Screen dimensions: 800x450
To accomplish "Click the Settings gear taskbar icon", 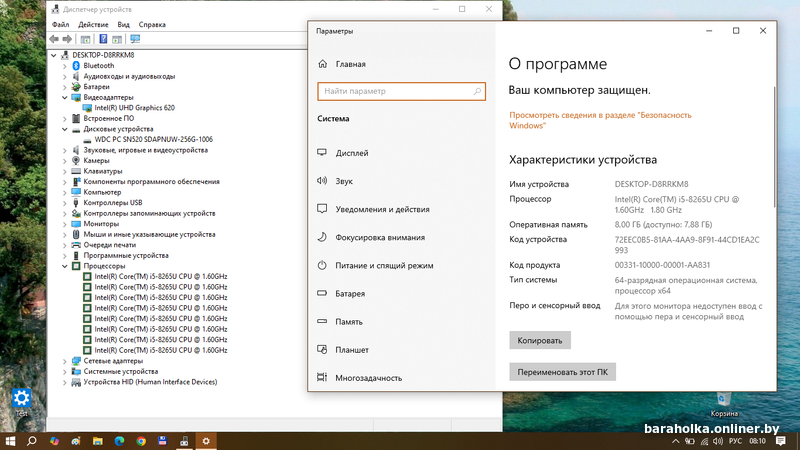I will click(x=206, y=441).
